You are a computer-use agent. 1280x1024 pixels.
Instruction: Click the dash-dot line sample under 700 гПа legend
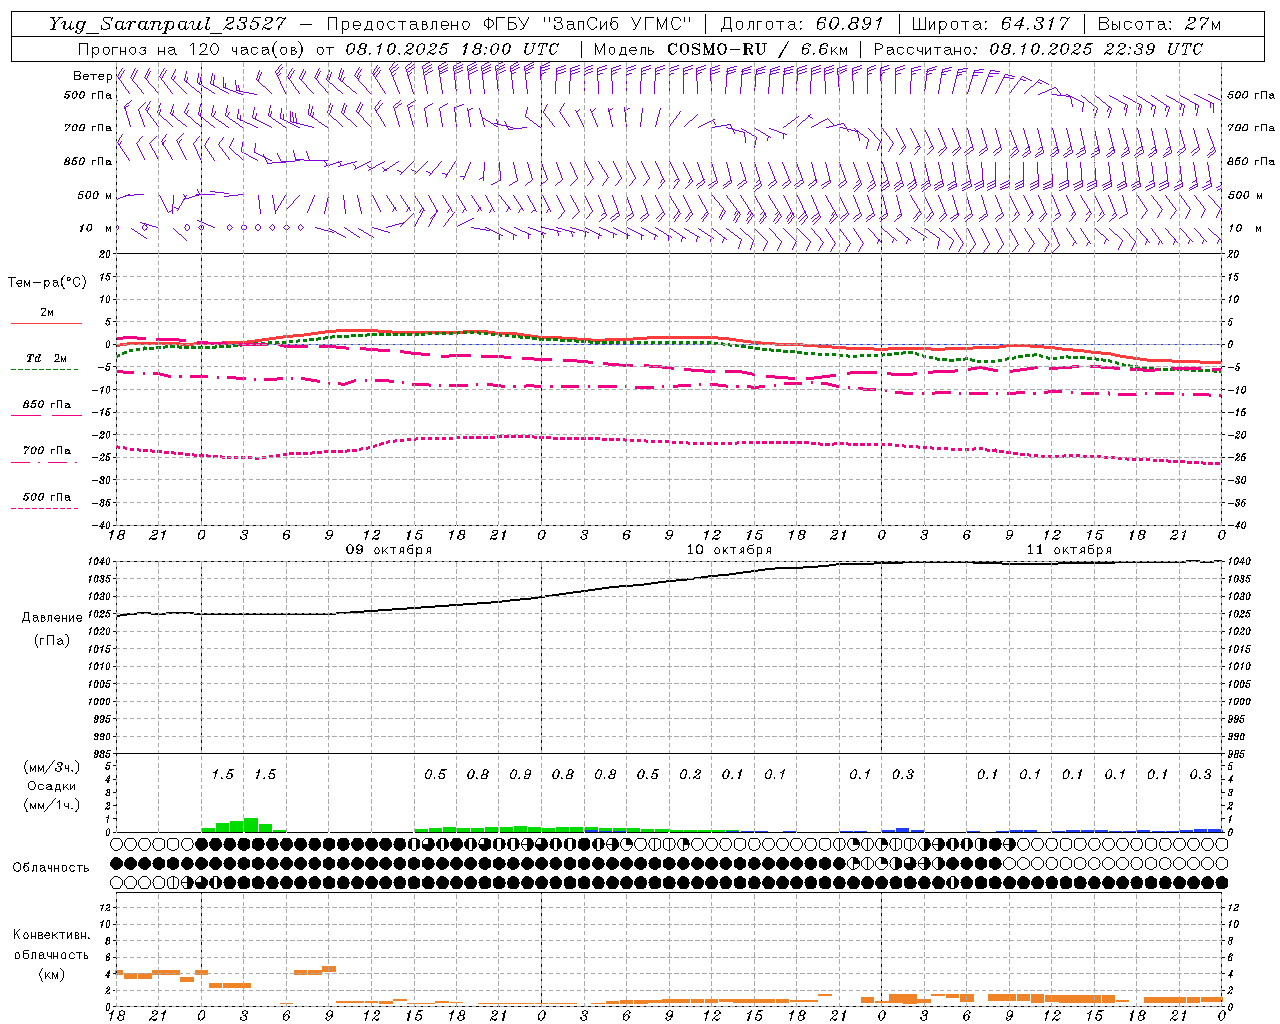click(x=44, y=462)
